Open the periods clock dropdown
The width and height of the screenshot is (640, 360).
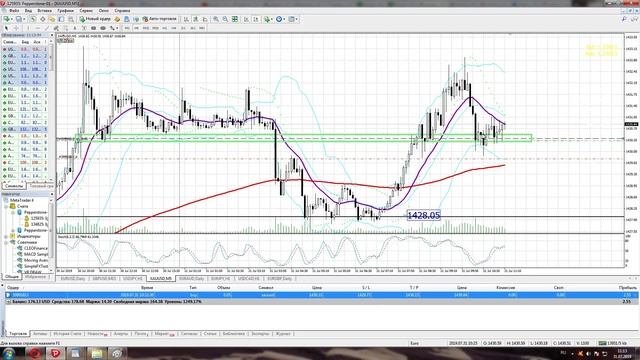coord(280,19)
